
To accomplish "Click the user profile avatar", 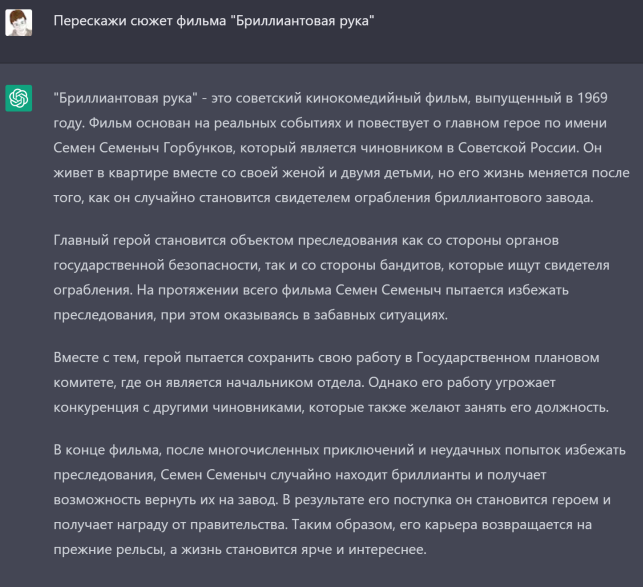I will point(19,22).
